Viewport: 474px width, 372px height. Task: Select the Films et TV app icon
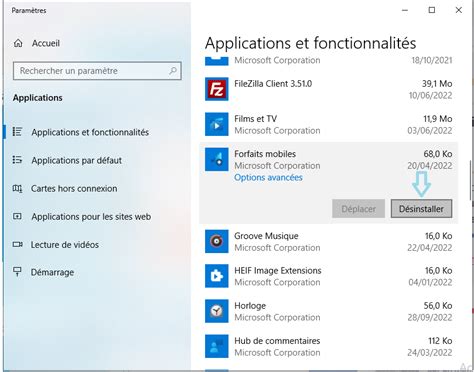217,124
